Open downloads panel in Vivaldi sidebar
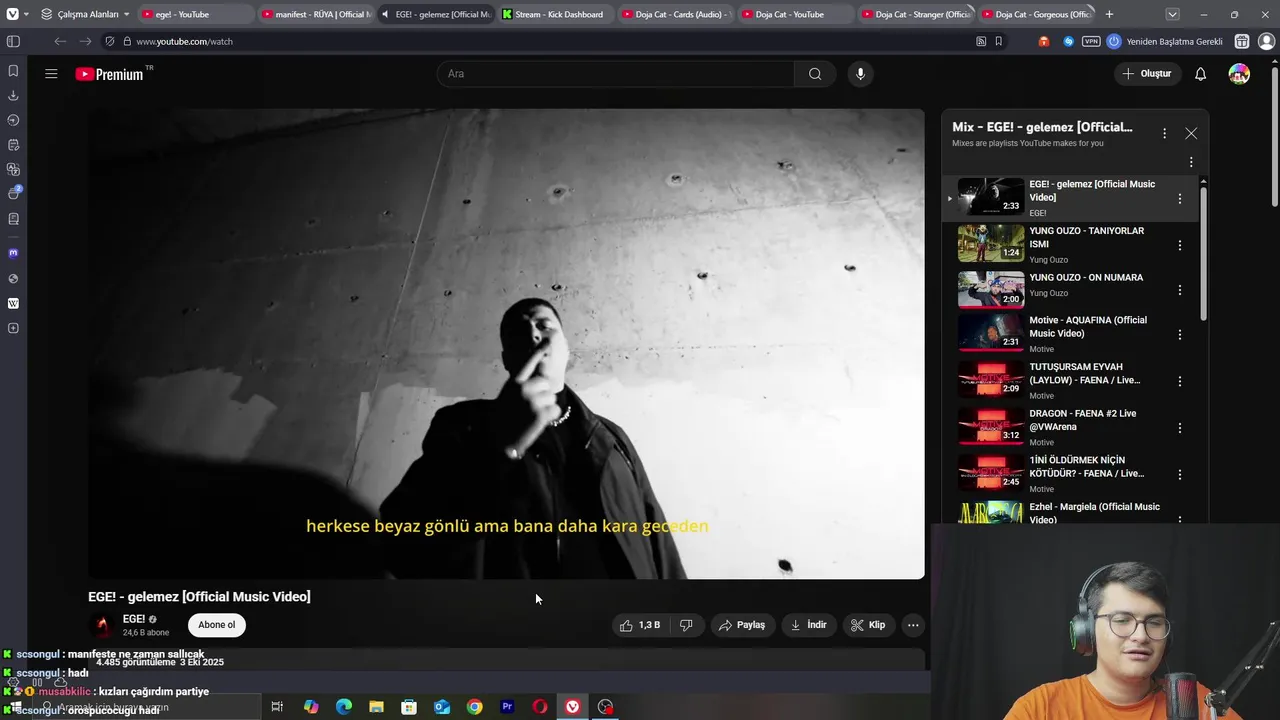This screenshot has height=720, width=1280. tap(13, 96)
